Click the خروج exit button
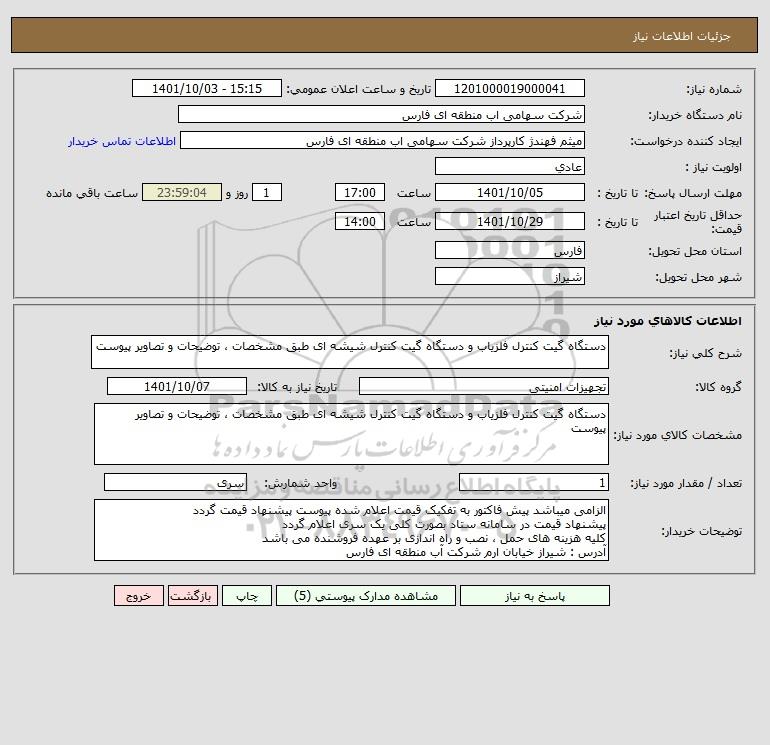This screenshot has width=770, height=745. pos(138,596)
